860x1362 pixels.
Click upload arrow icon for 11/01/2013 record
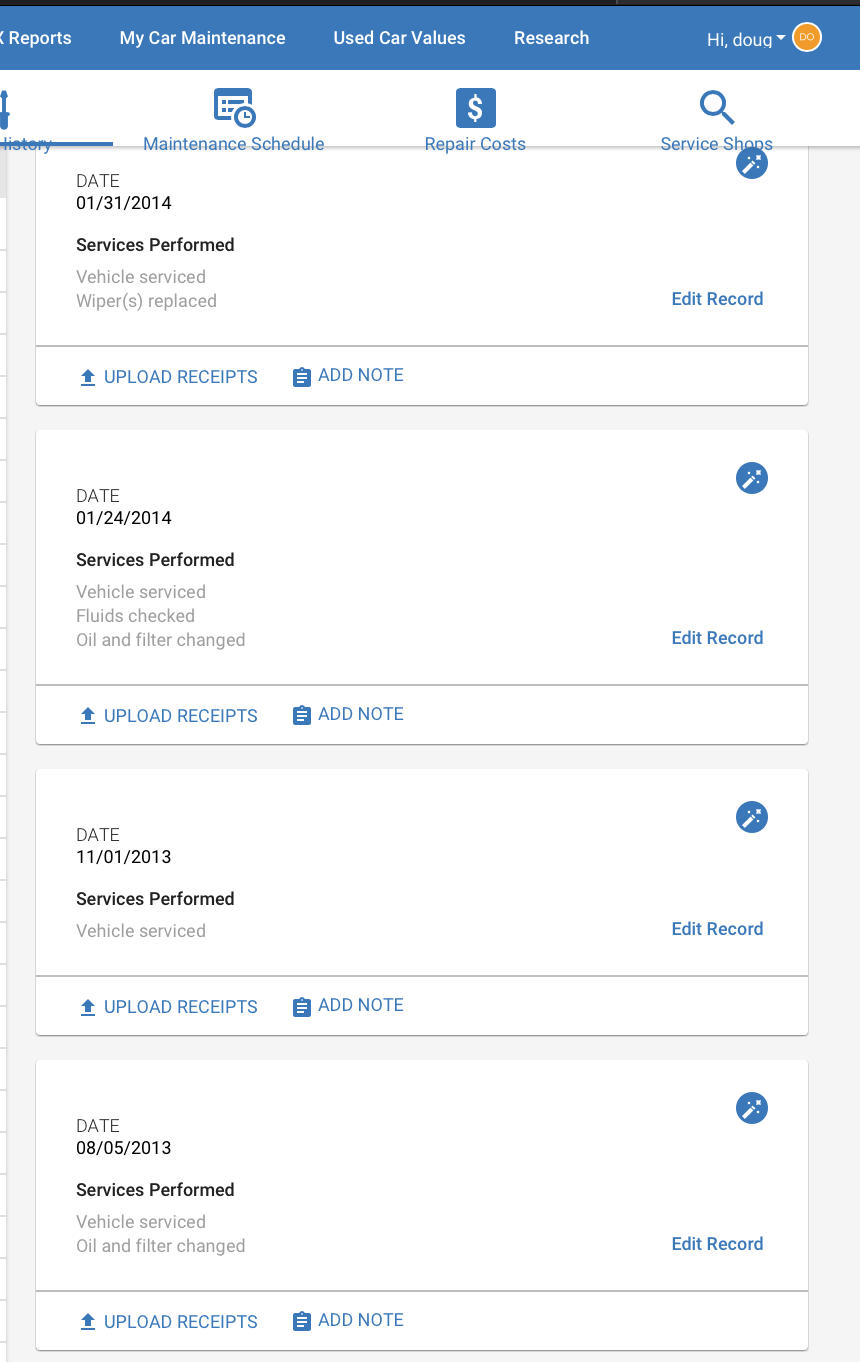[88, 1007]
